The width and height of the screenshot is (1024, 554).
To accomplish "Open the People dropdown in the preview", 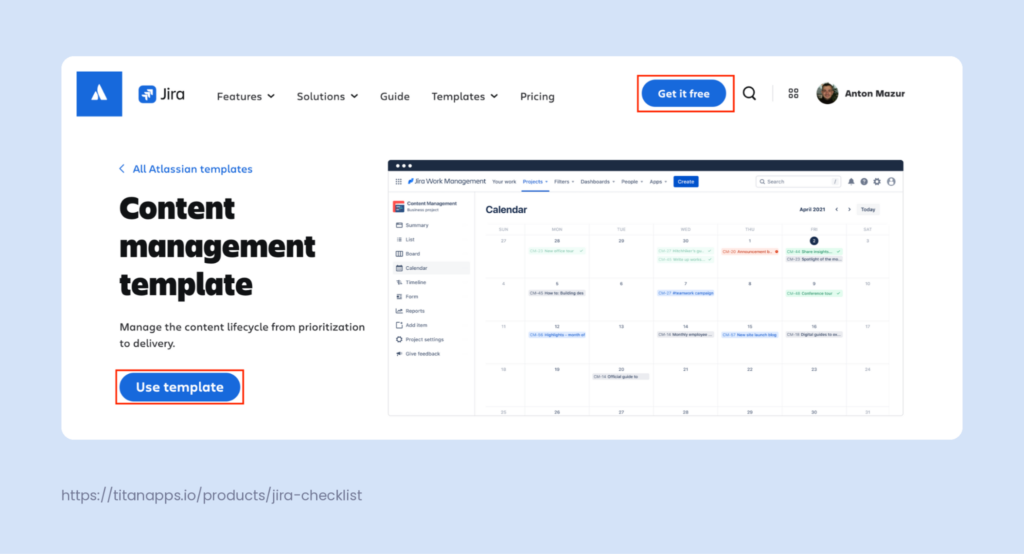I will 632,182.
